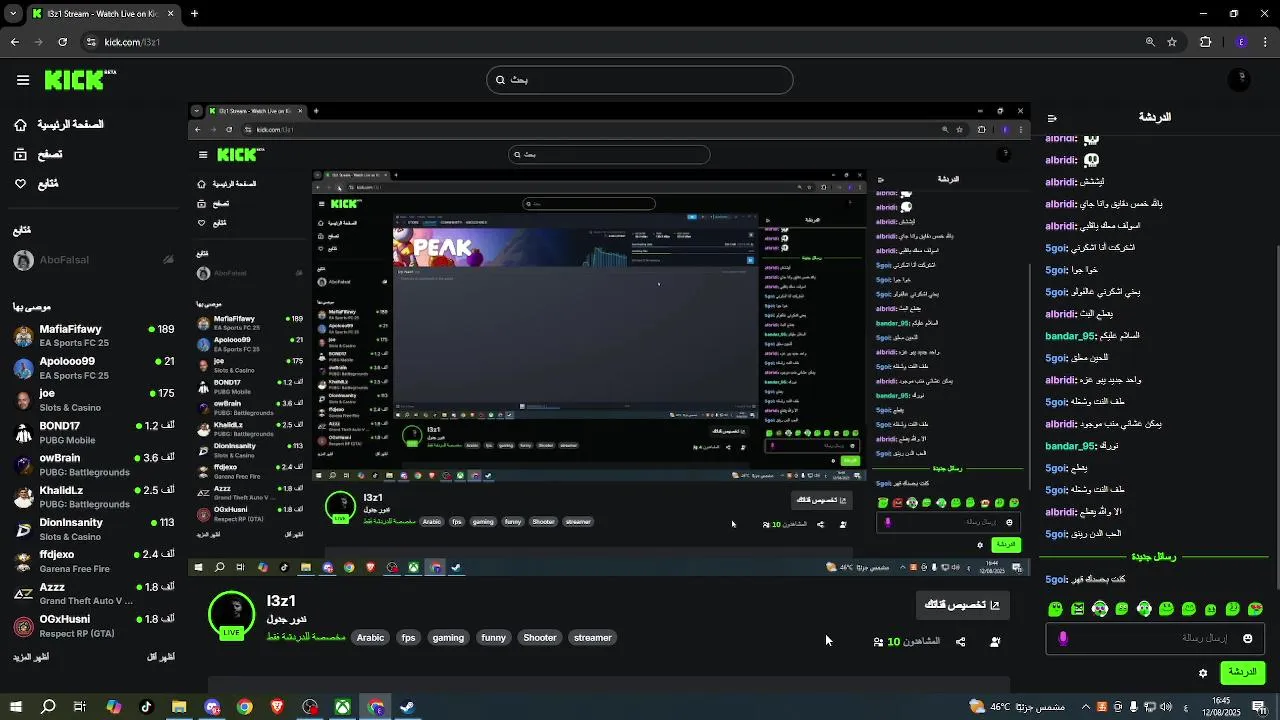Click the fps tag
Viewport: 1280px width, 720px height.
[x=408, y=637]
